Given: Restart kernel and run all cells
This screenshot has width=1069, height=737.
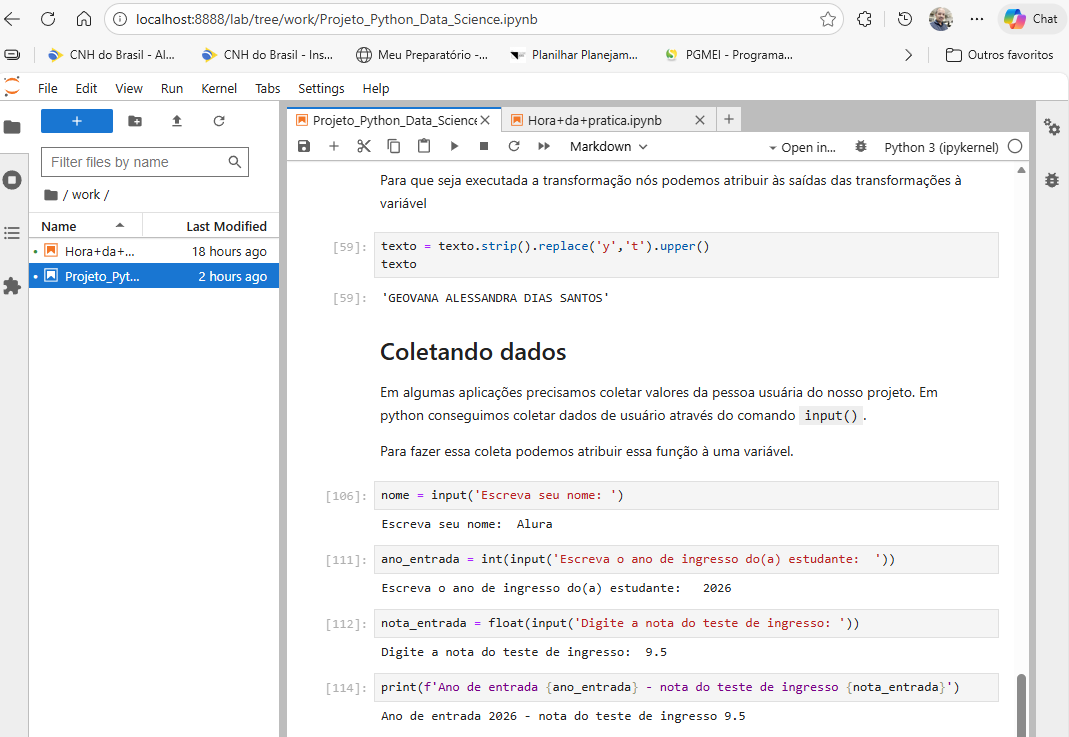Looking at the screenshot, I should click(x=544, y=146).
